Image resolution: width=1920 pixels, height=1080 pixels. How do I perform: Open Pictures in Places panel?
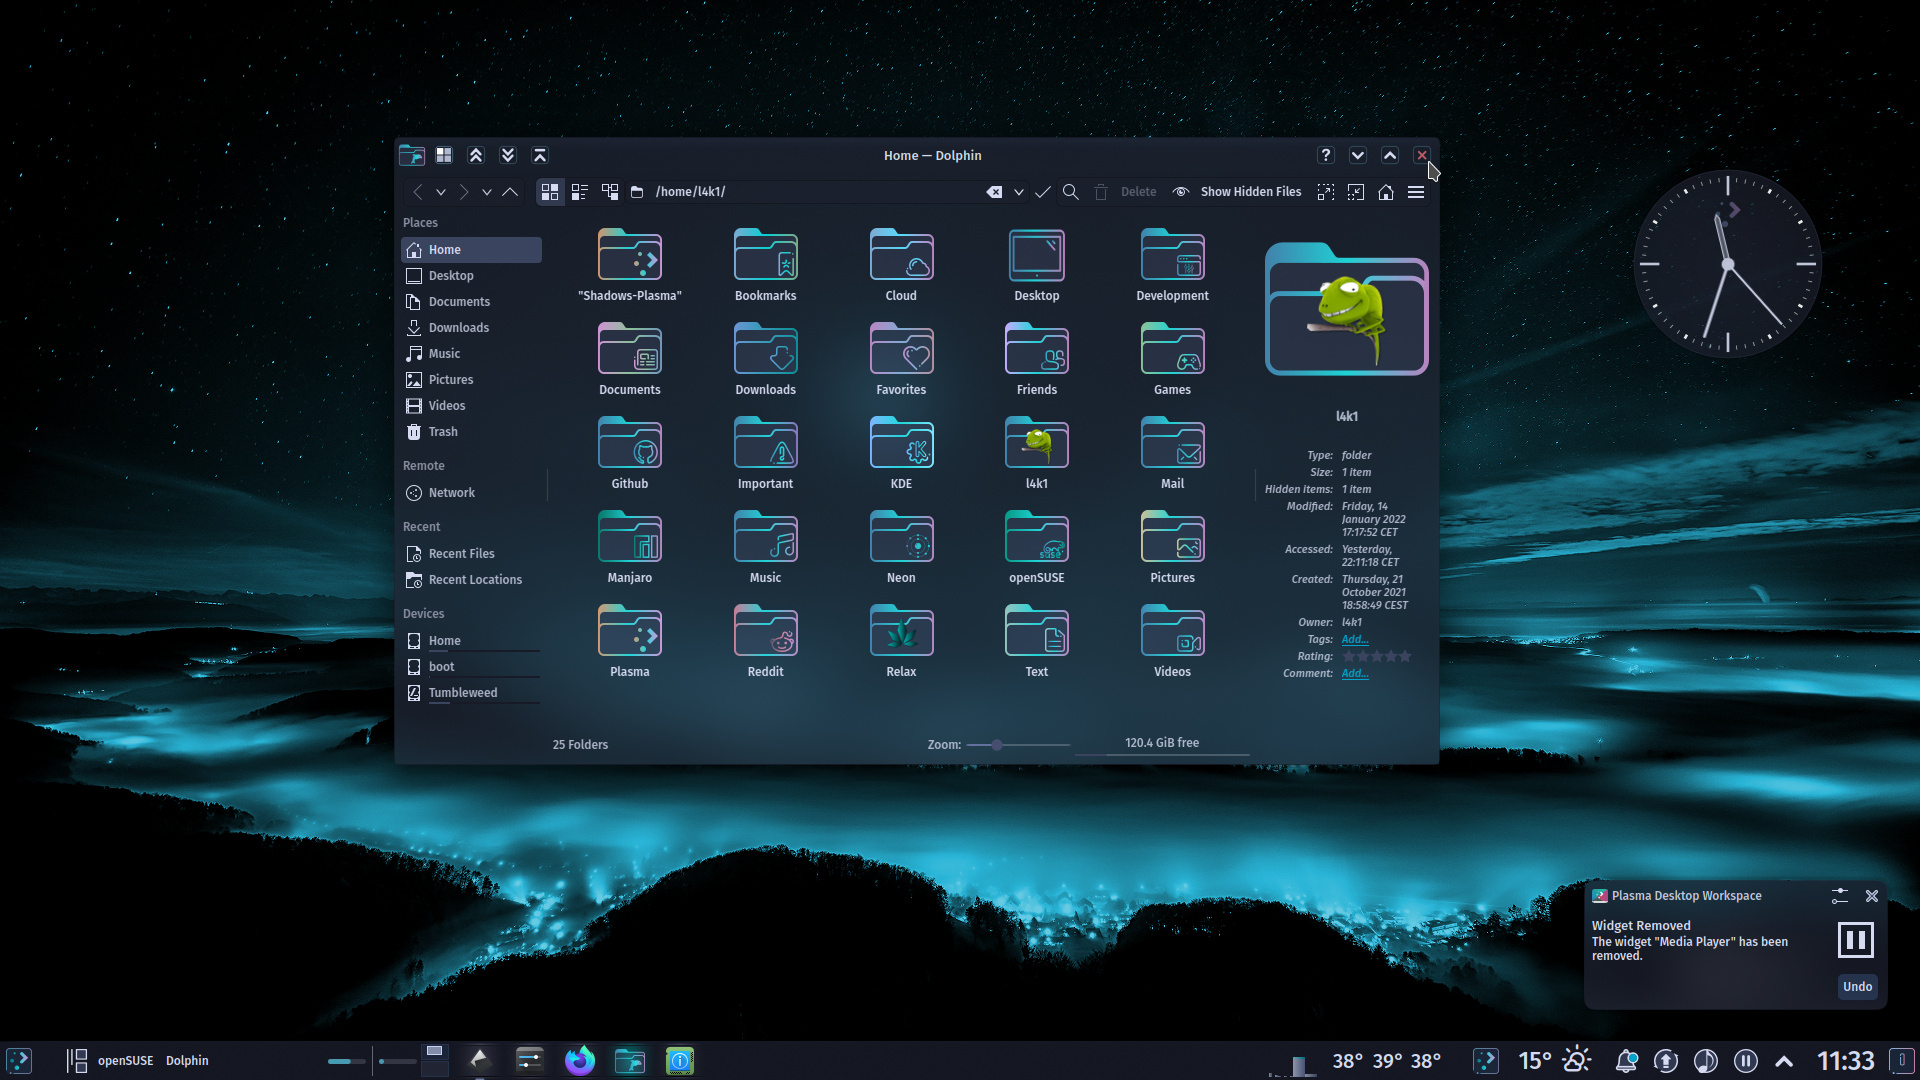[x=471, y=380]
